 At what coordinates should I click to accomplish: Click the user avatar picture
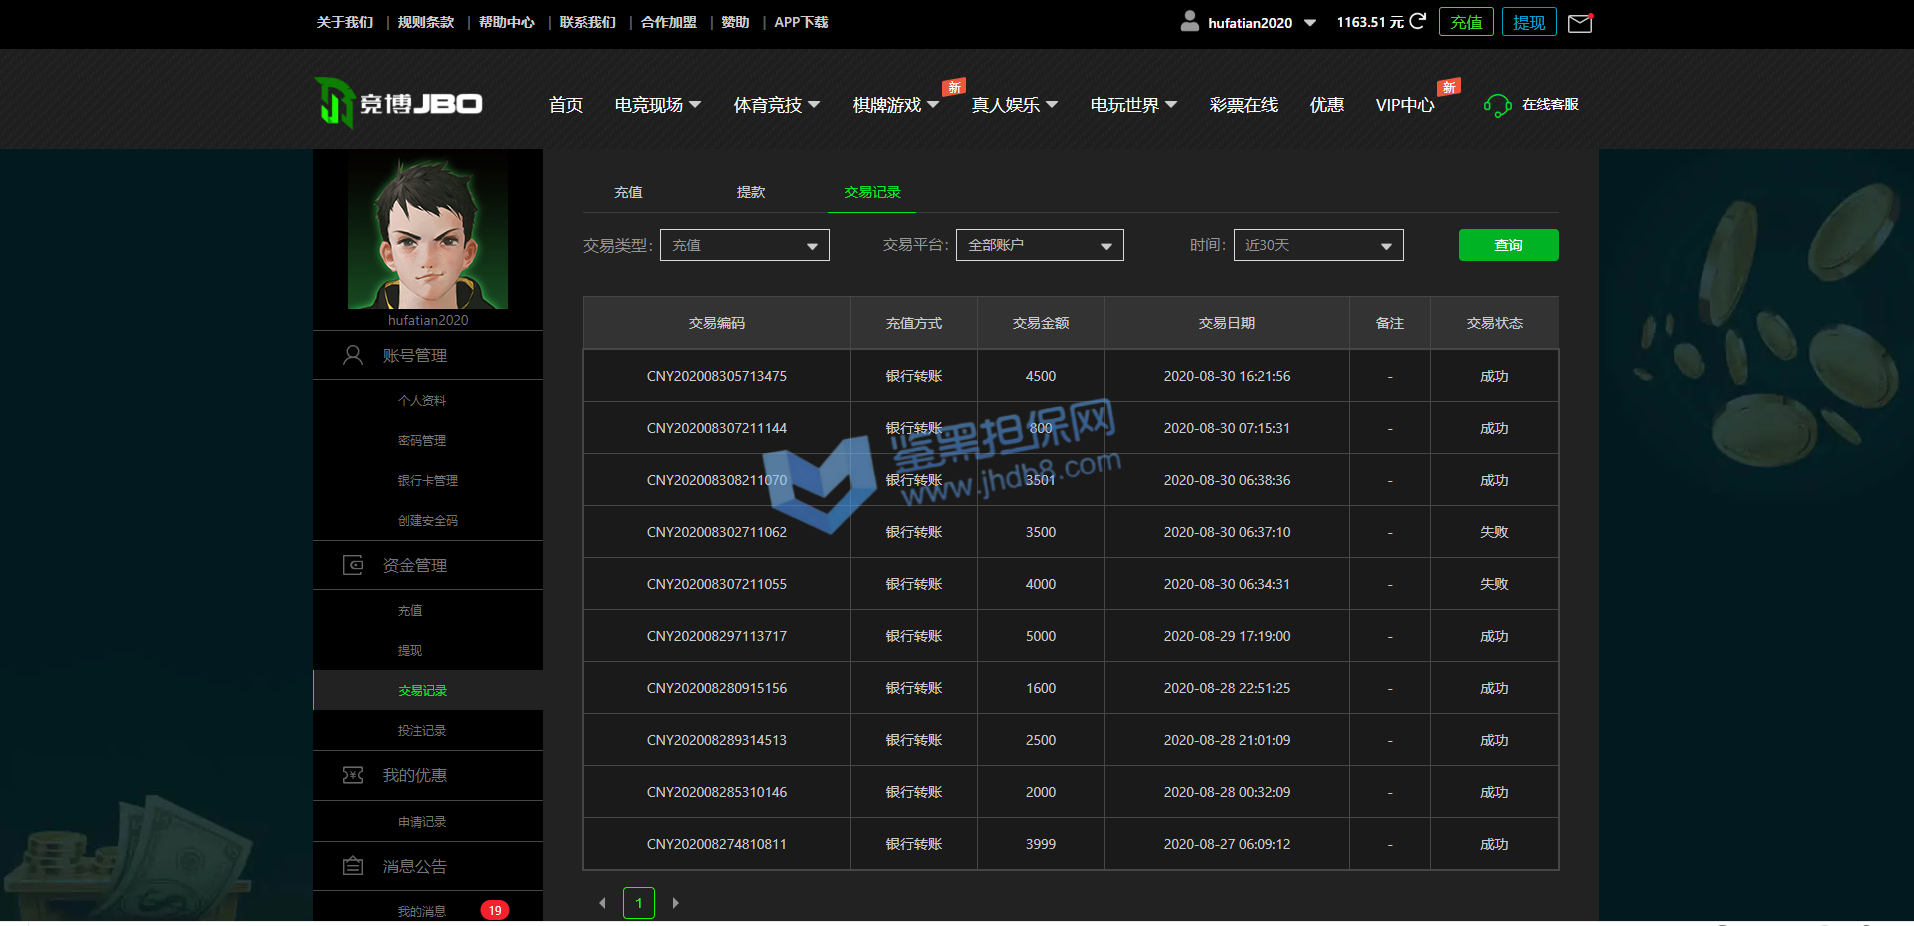428,234
